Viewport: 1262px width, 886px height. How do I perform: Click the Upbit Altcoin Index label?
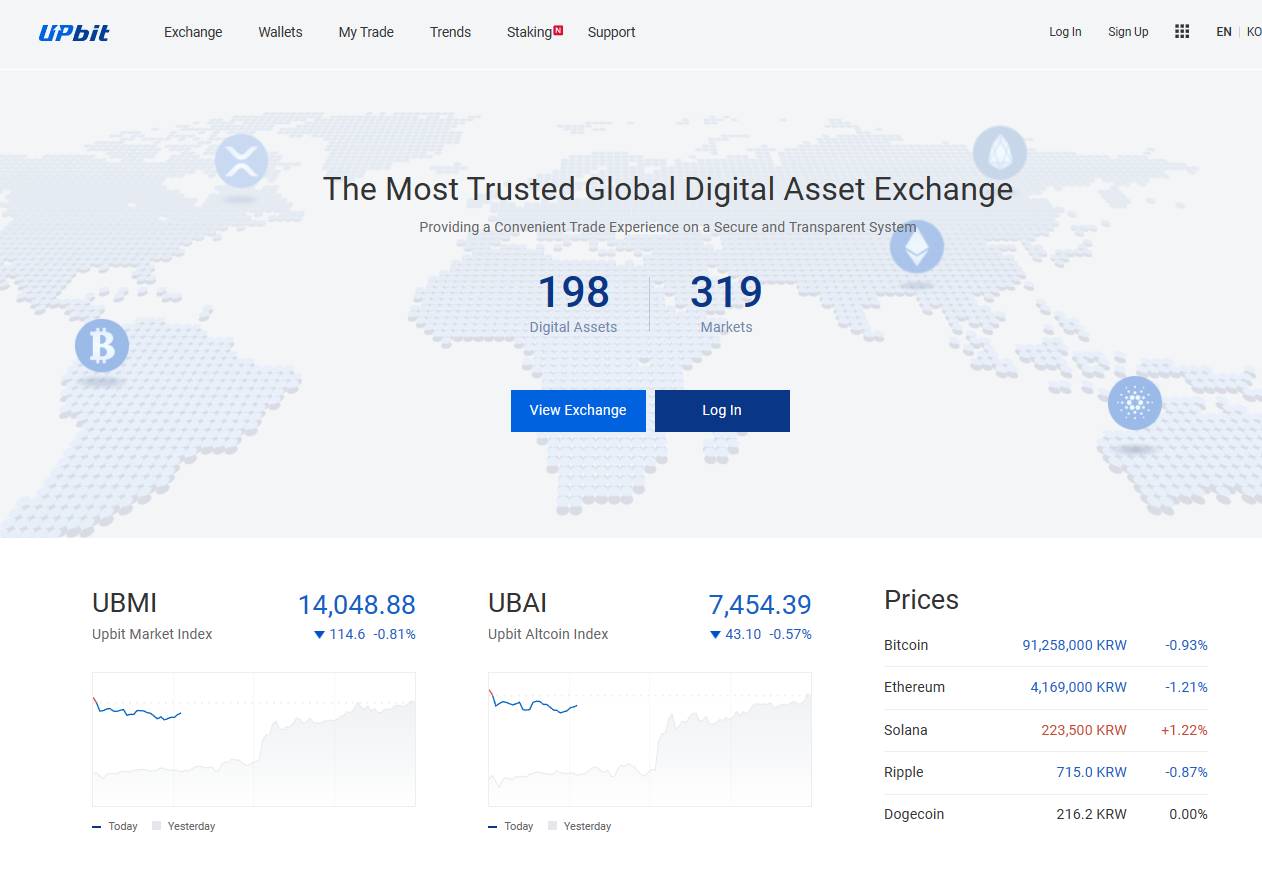point(548,634)
